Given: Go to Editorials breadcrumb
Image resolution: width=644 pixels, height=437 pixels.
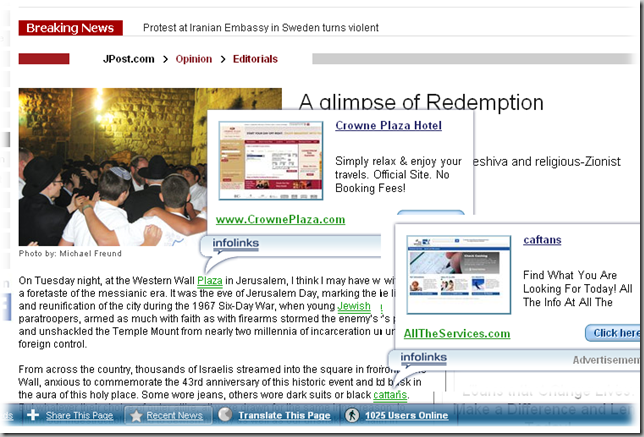Looking at the screenshot, I should tap(255, 59).
